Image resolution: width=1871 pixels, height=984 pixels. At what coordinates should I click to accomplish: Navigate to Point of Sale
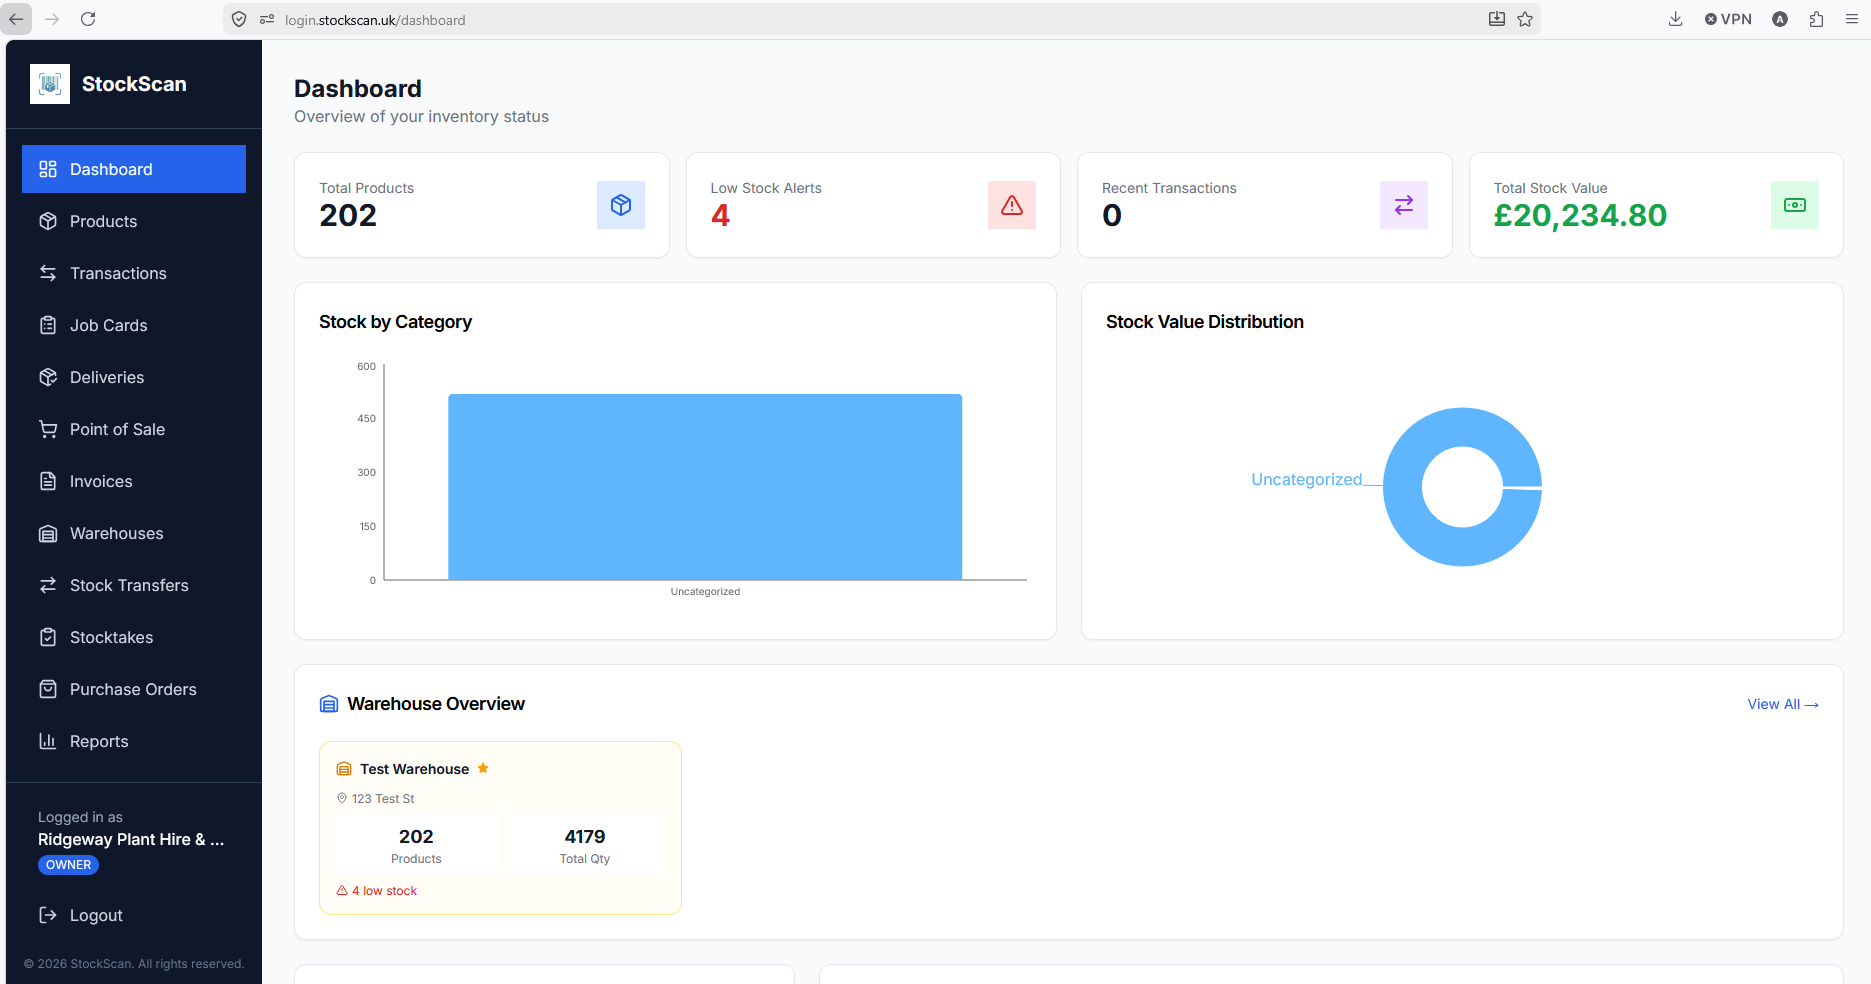click(x=134, y=429)
